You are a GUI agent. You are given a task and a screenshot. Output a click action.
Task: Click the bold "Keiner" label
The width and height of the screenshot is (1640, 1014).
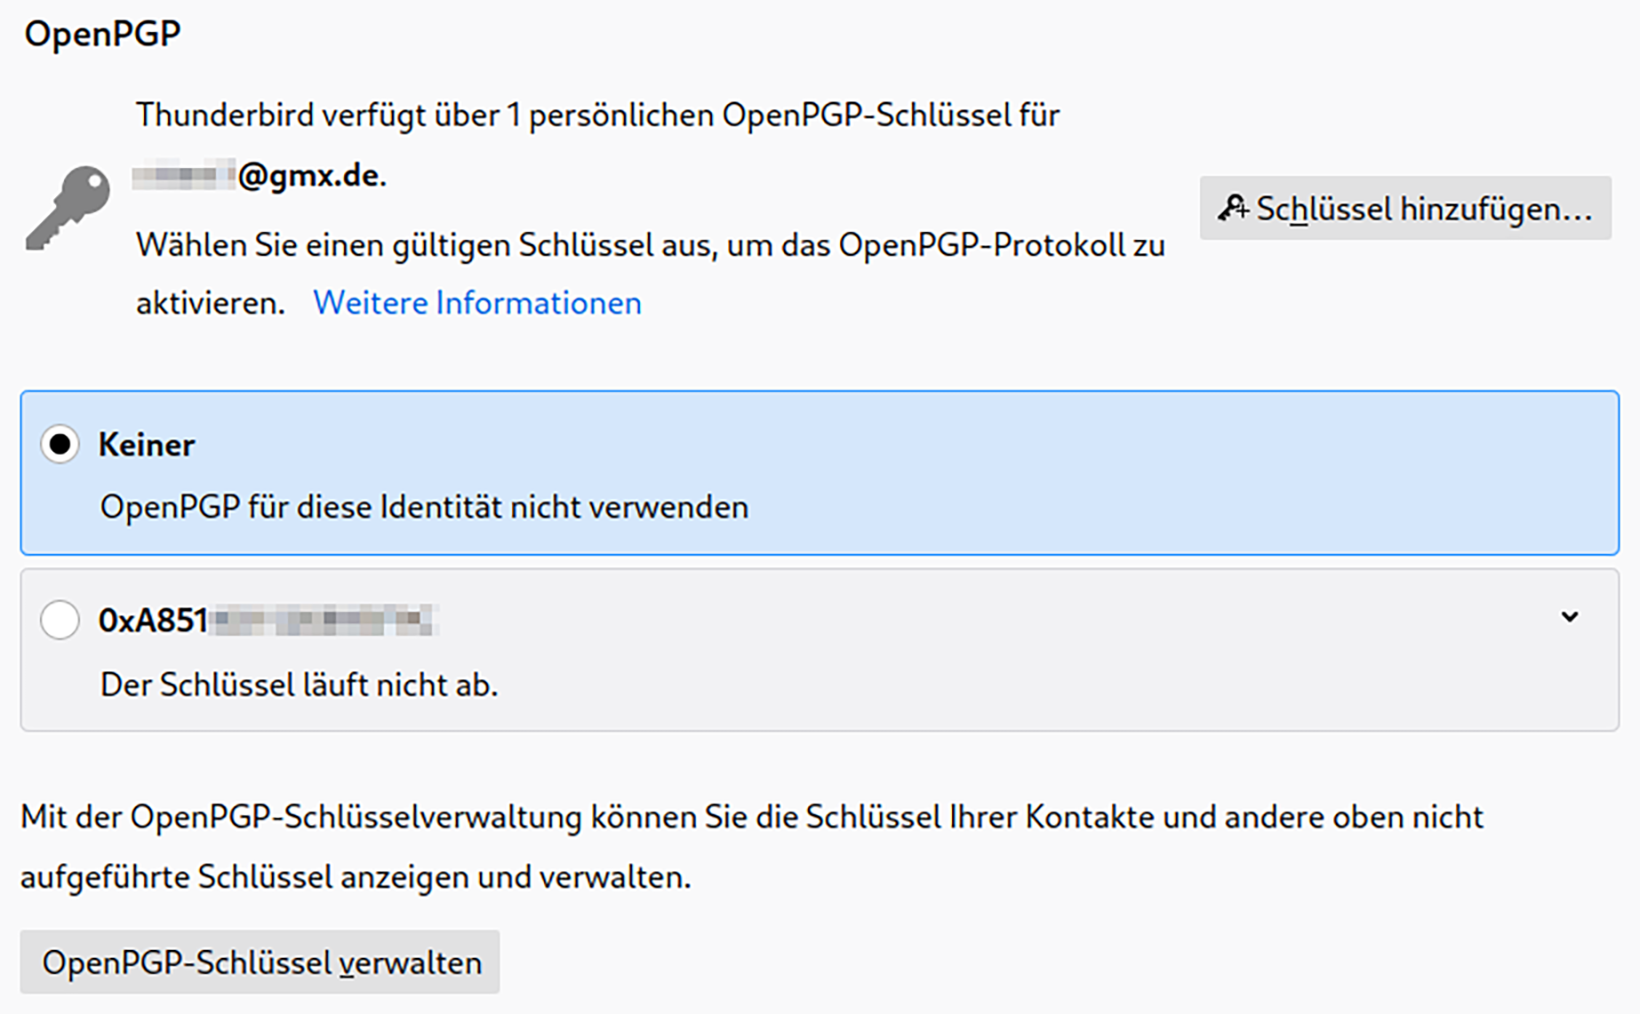click(x=146, y=444)
